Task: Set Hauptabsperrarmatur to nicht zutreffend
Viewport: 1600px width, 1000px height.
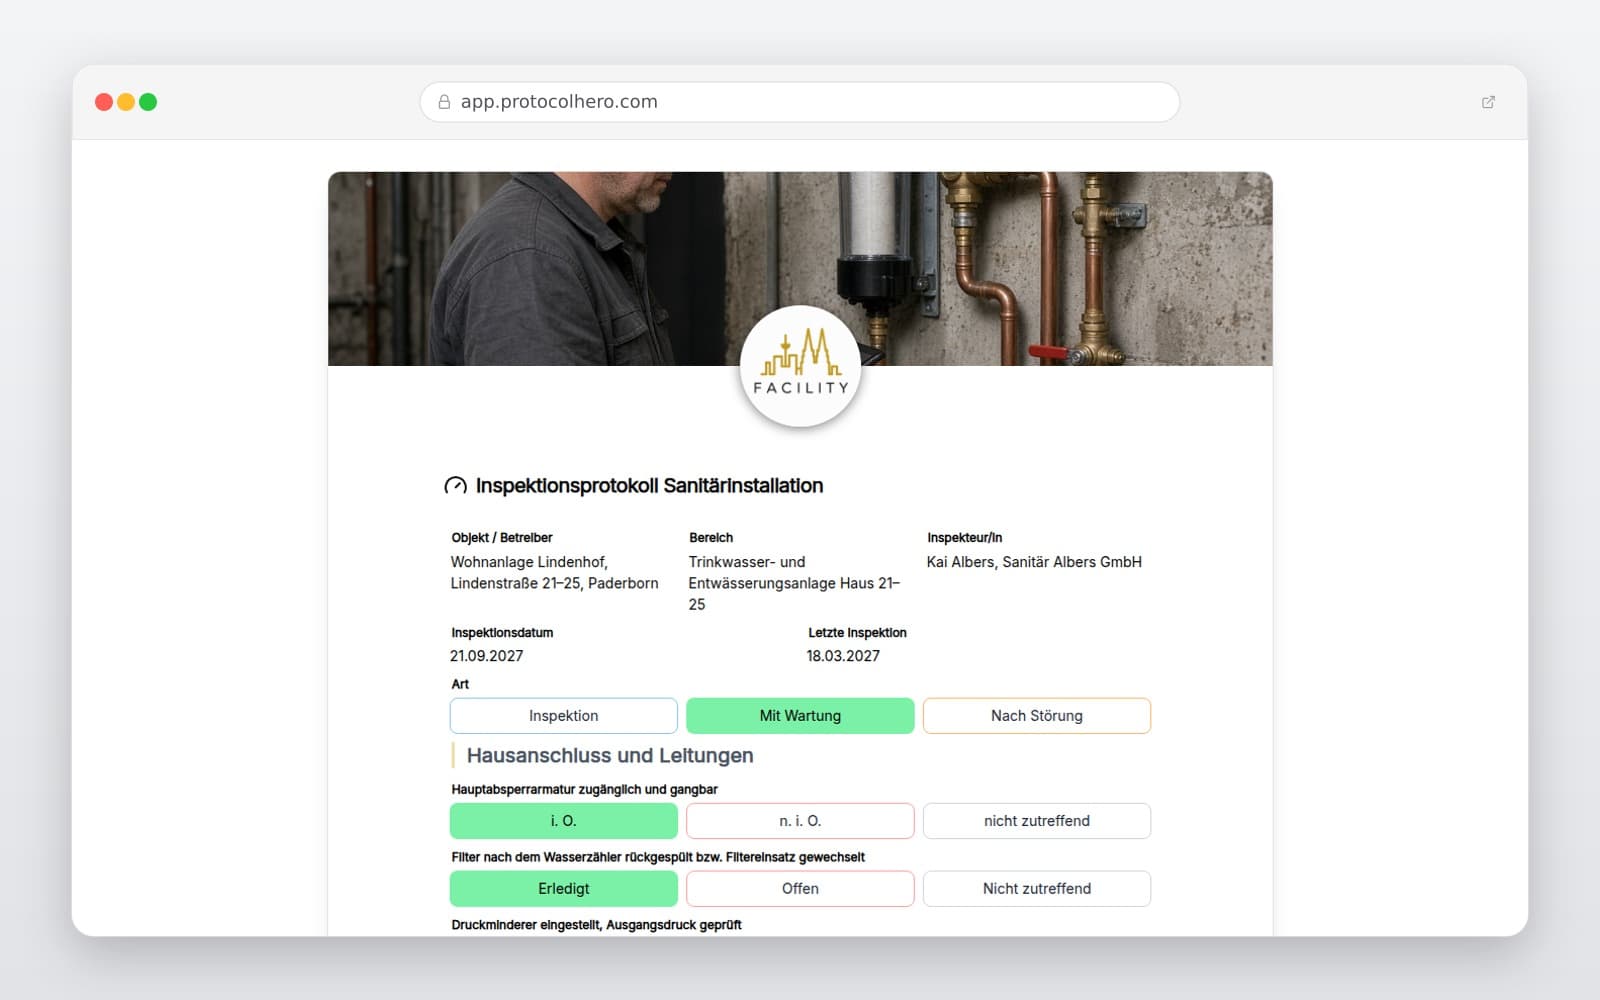Action: tap(1037, 821)
